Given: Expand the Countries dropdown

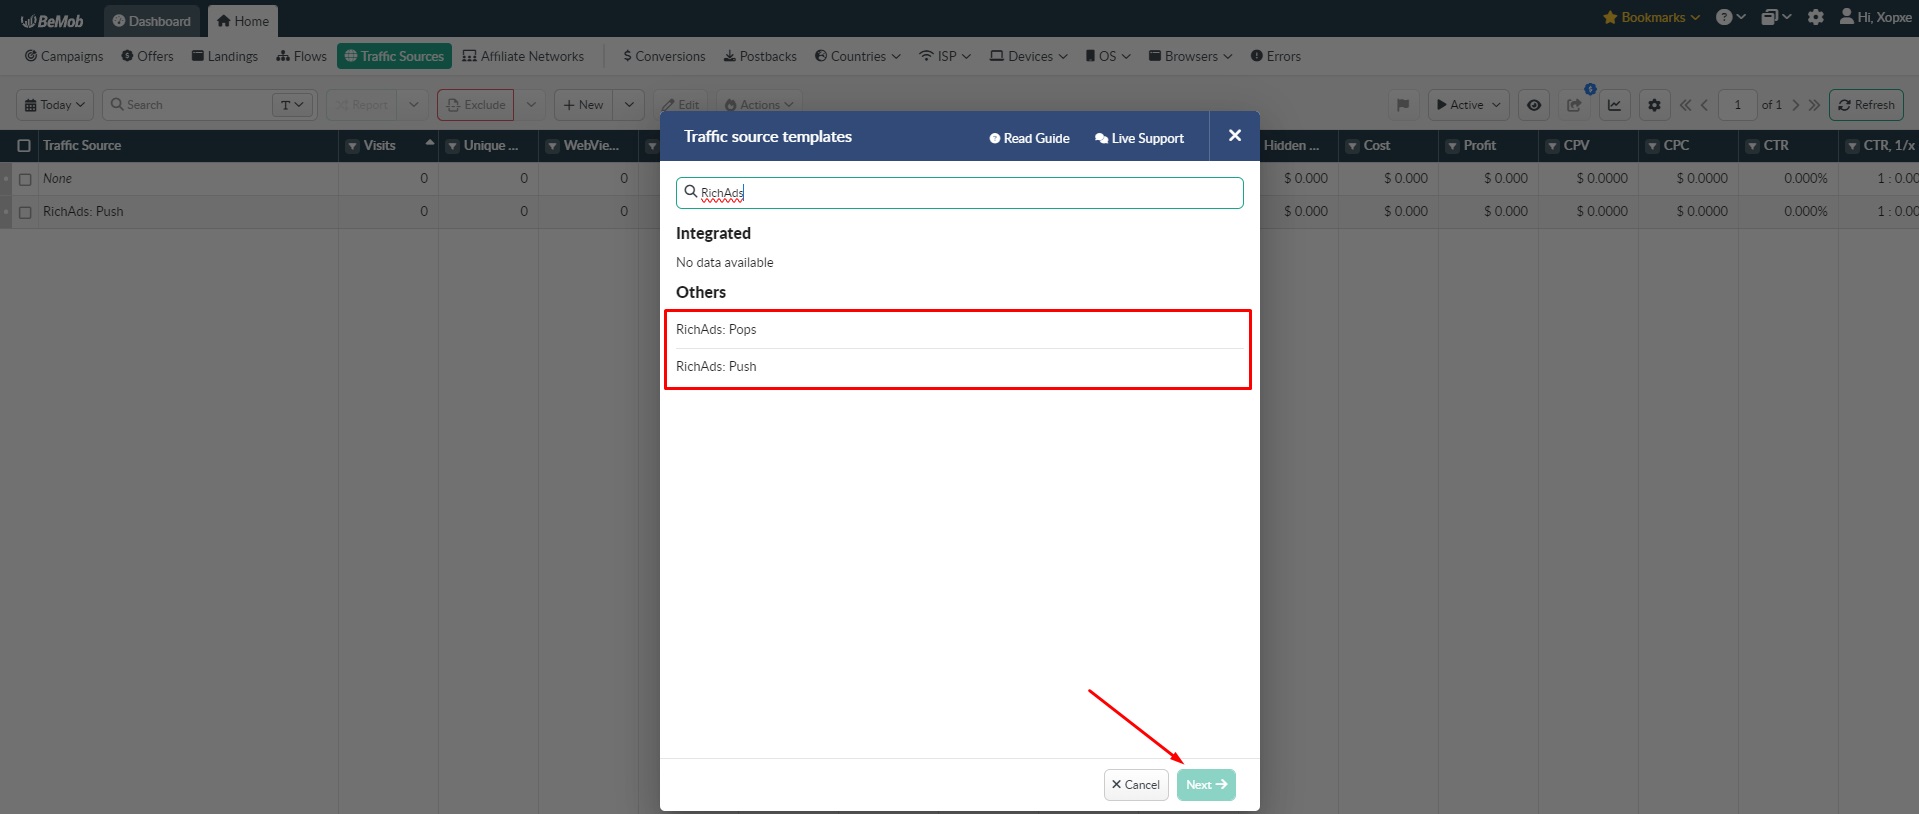Looking at the screenshot, I should click(858, 56).
